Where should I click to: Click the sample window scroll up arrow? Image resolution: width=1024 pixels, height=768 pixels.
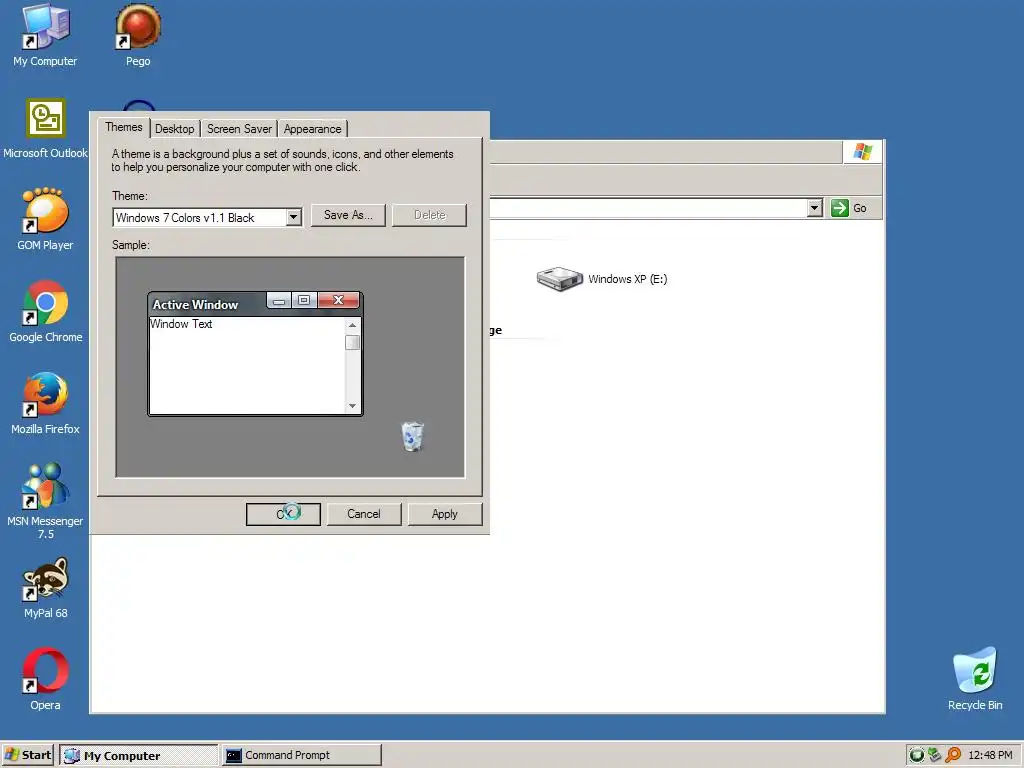pos(353,325)
